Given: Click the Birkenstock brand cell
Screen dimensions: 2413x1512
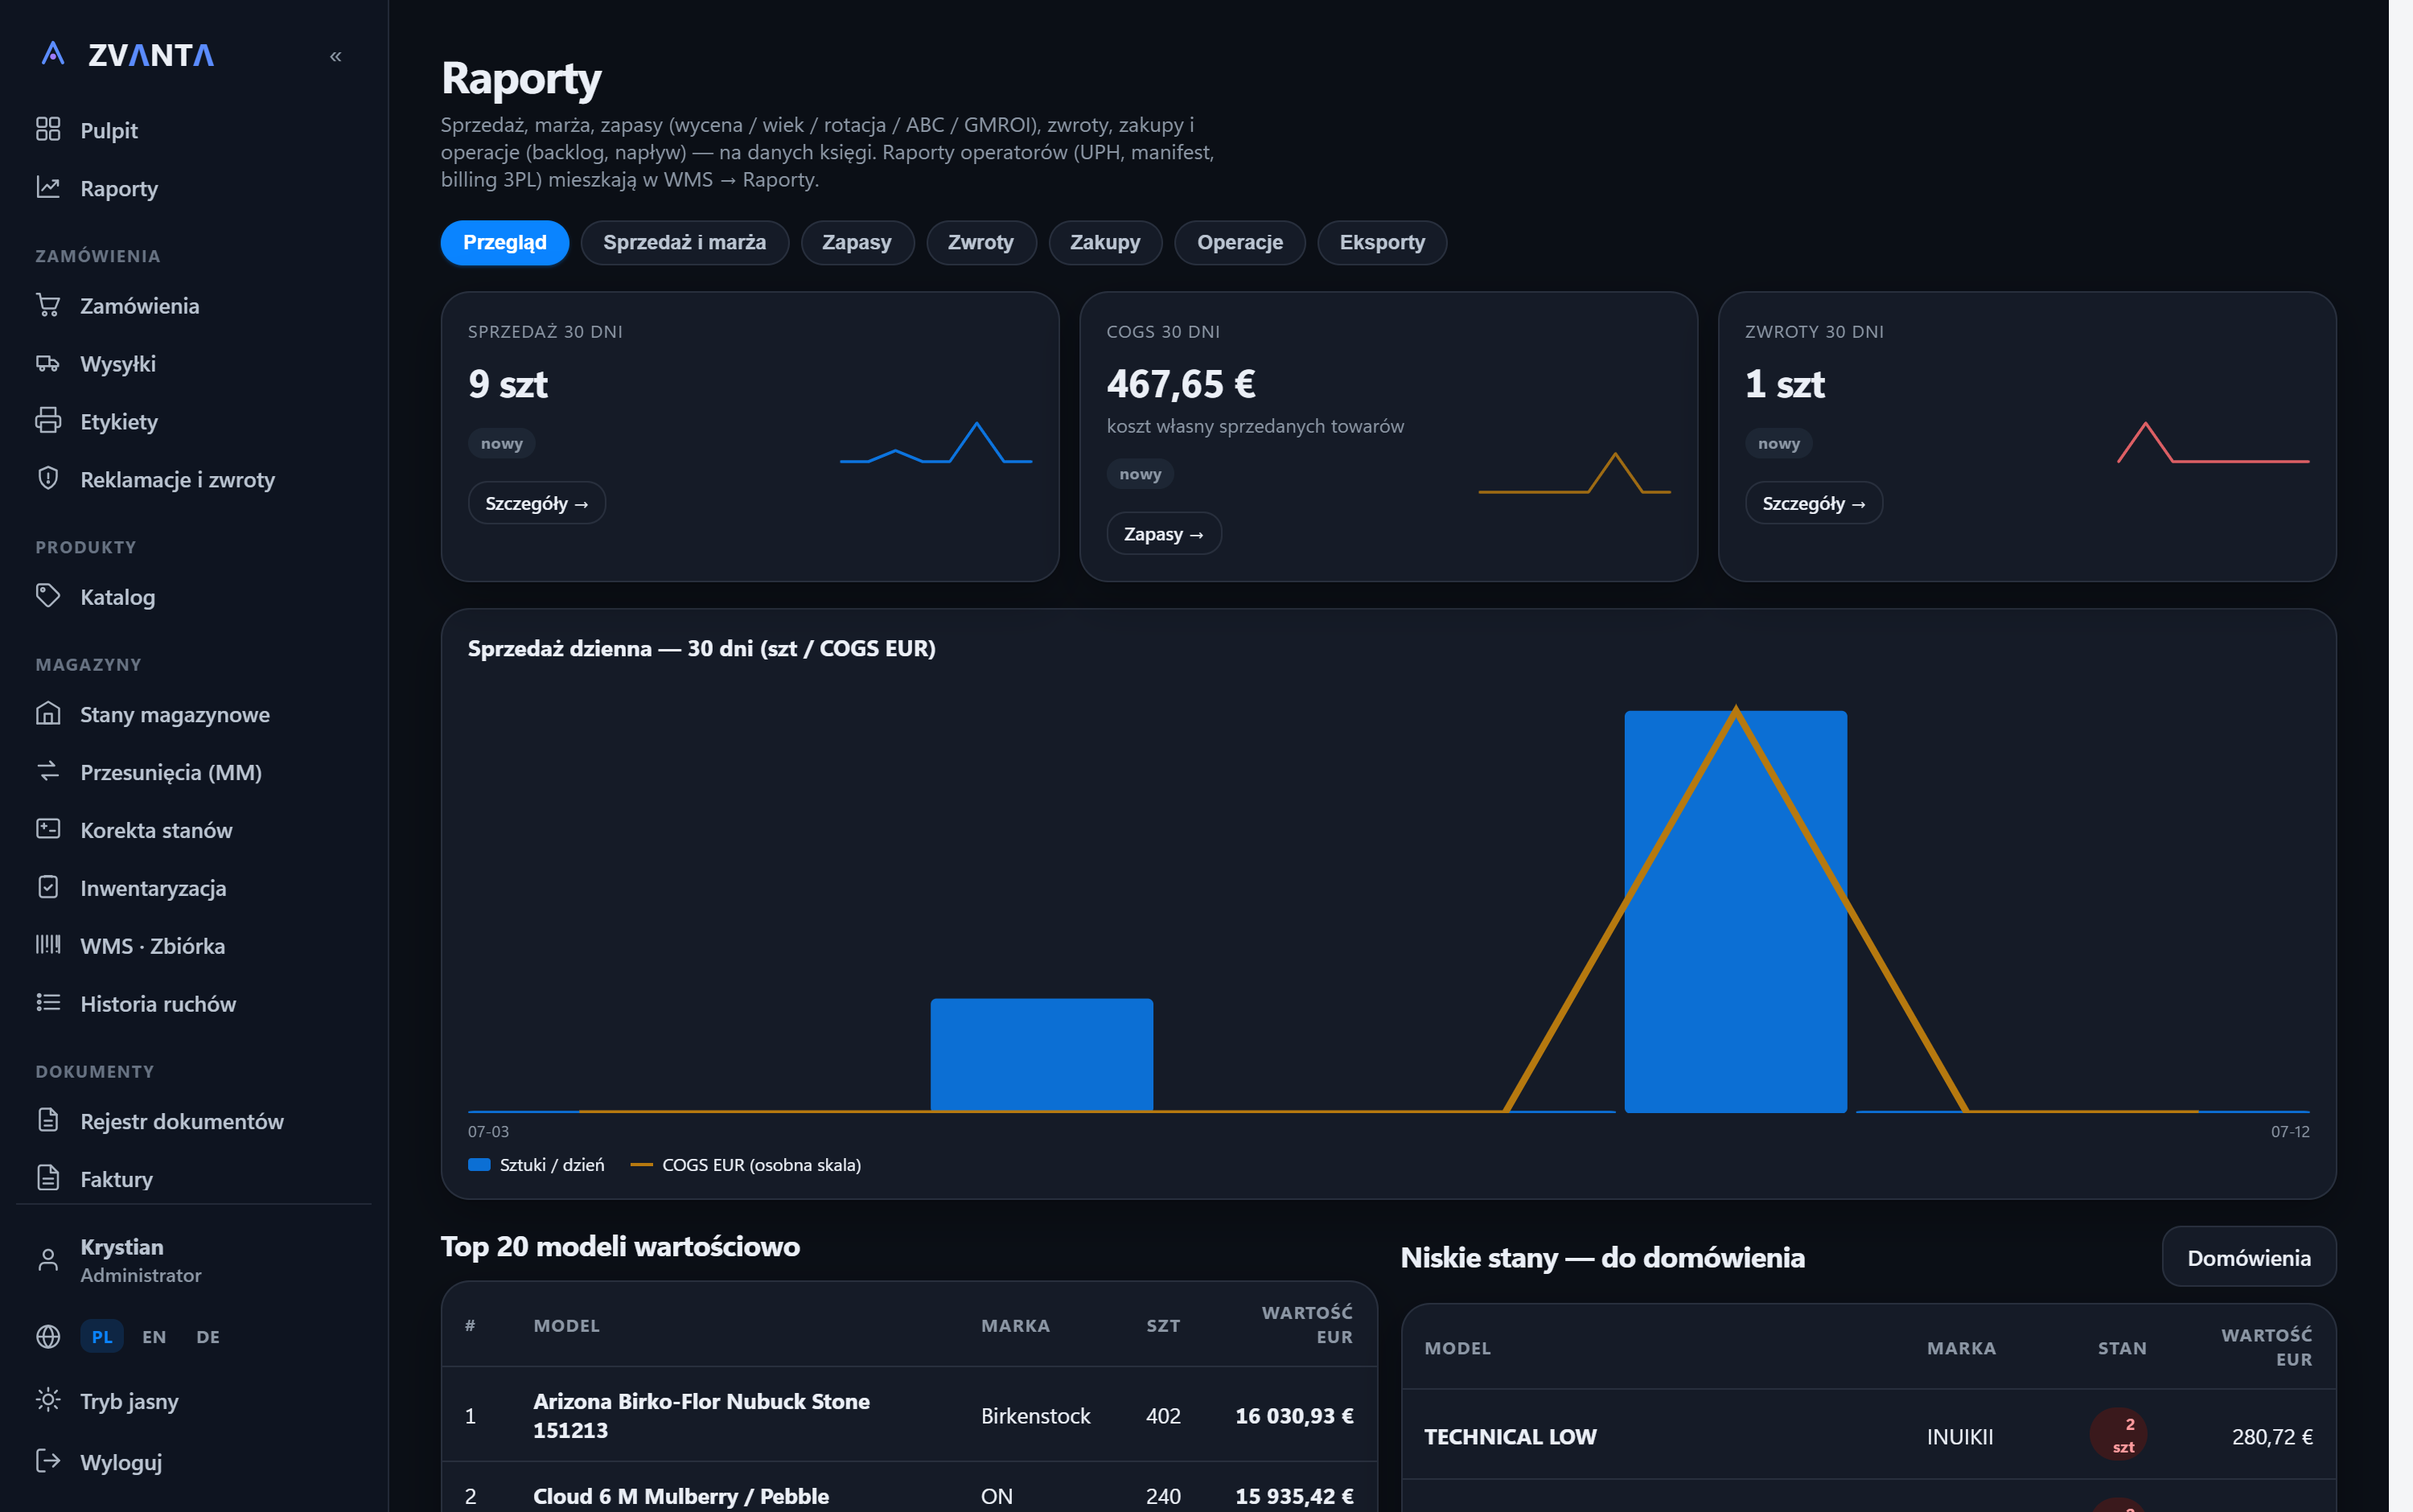Looking at the screenshot, I should pos(1035,1416).
